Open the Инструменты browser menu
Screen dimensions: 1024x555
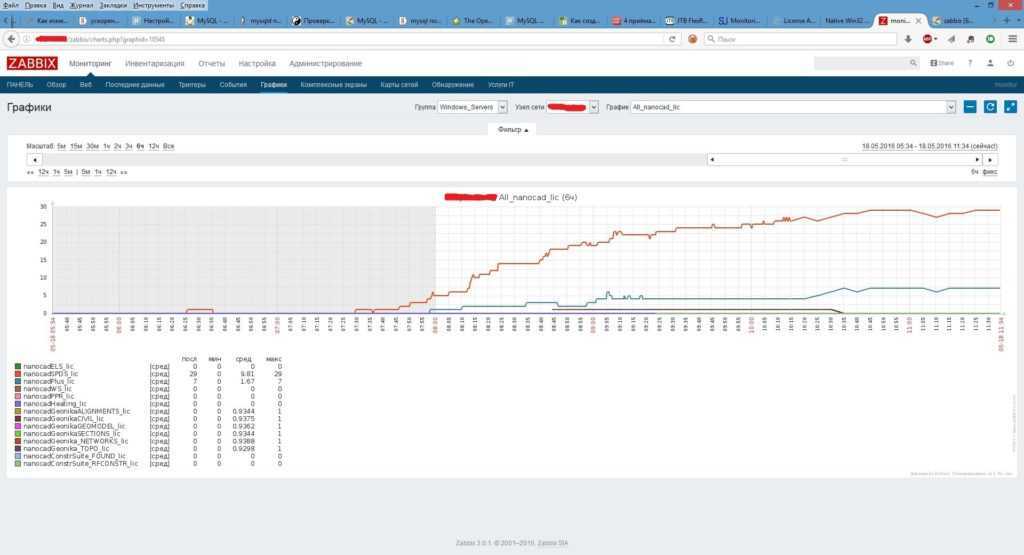click(153, 5)
